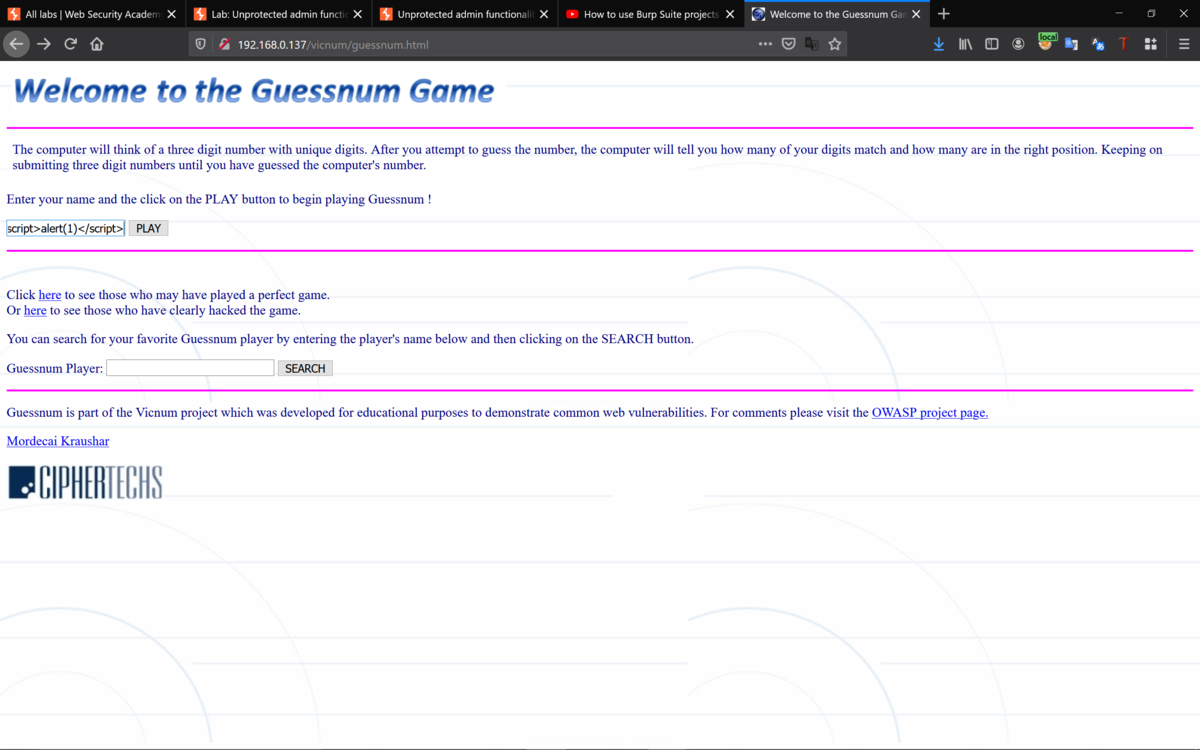Open the Library bookmarks and history
The width and height of the screenshot is (1200, 750).
point(965,44)
